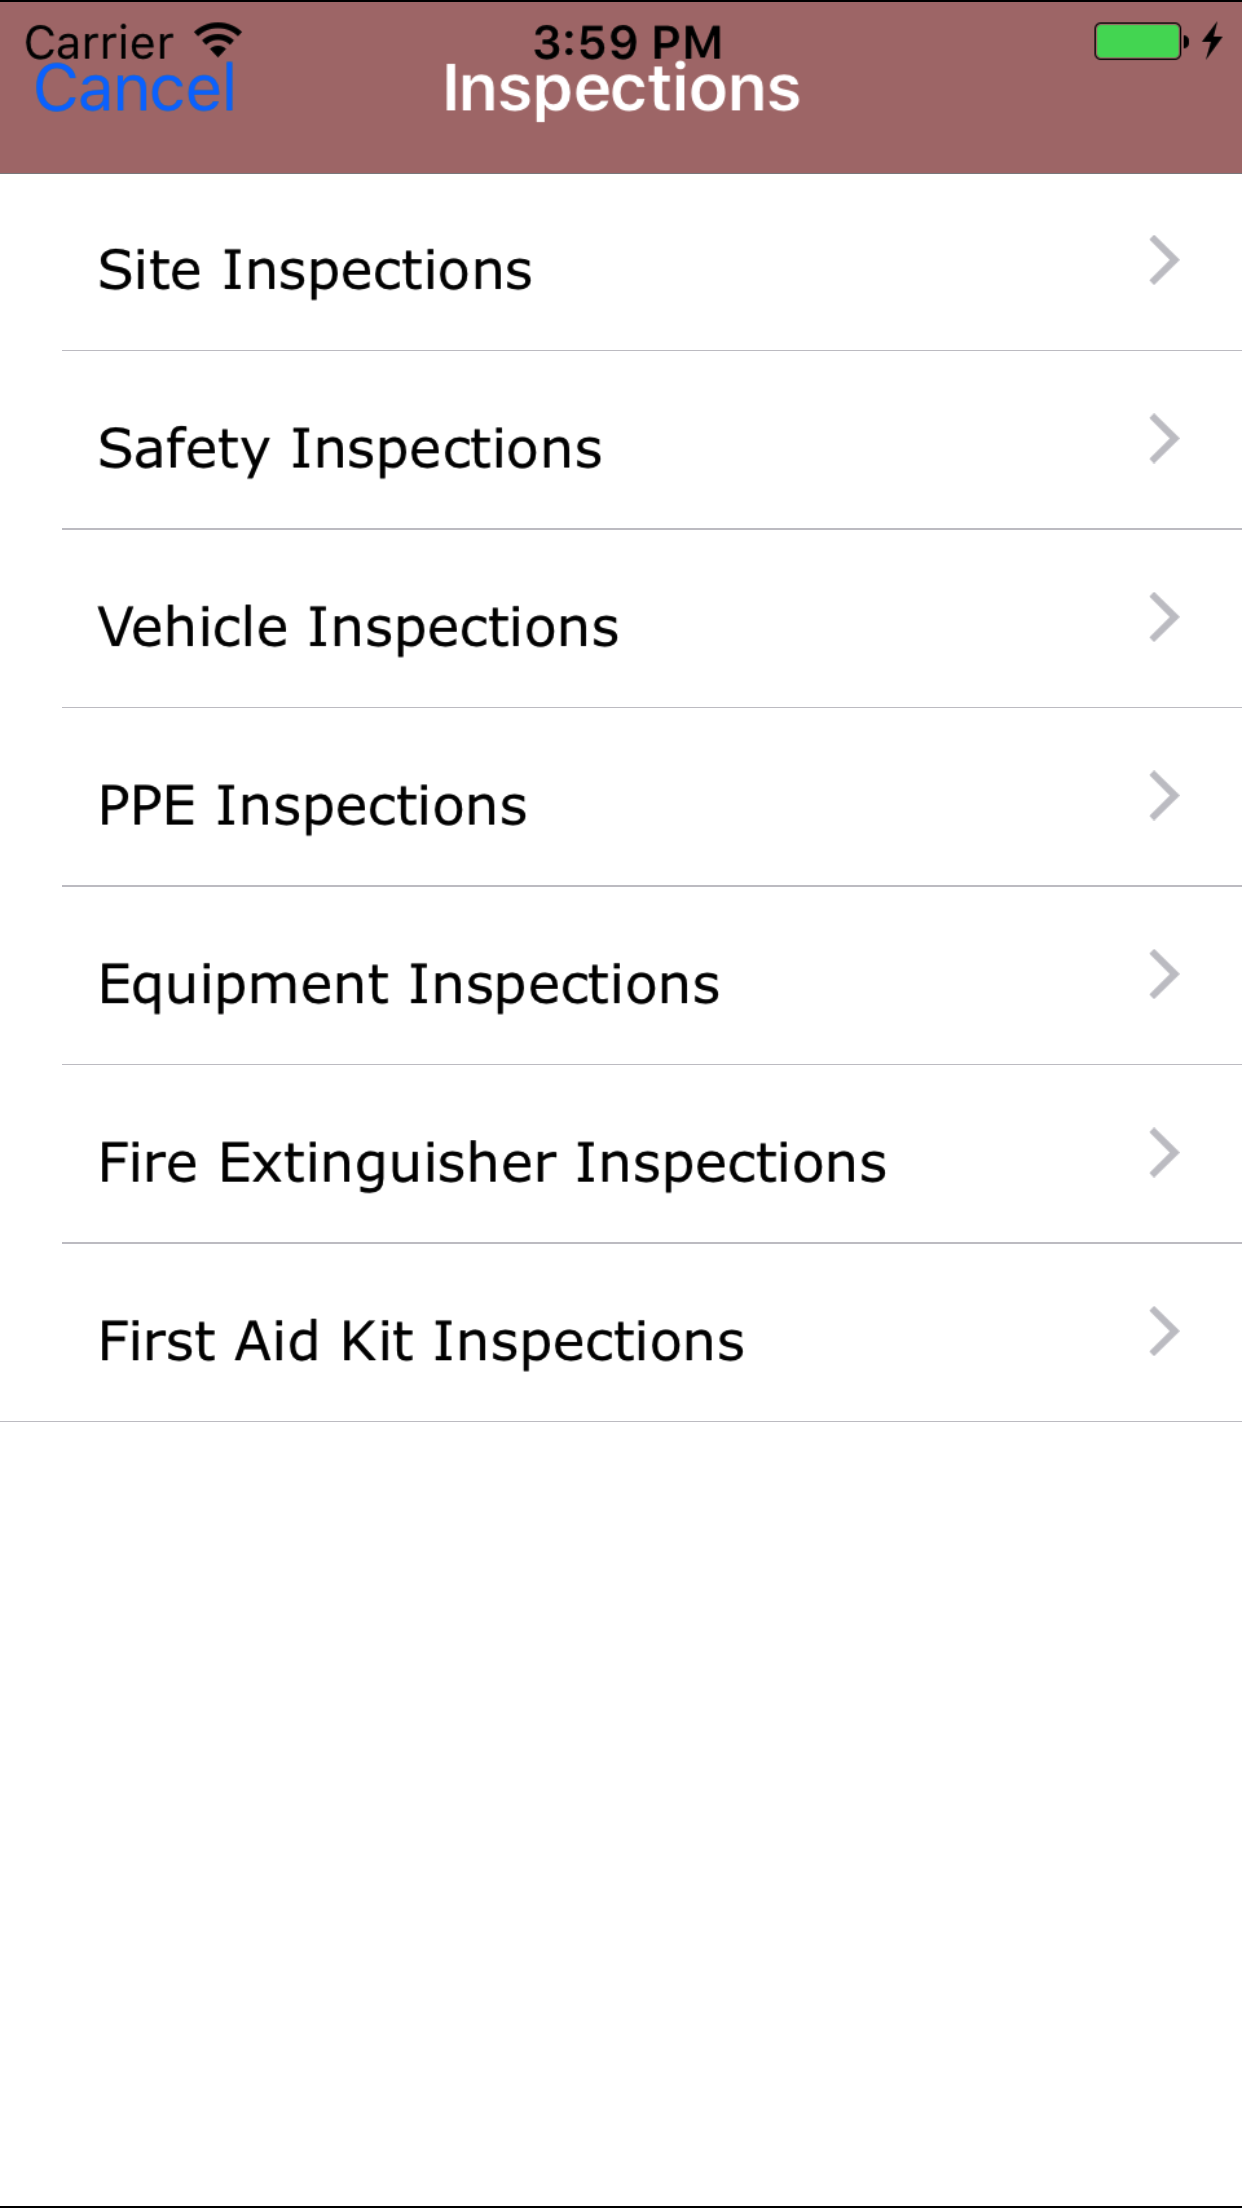Expand Vehicle Inspections via its chevron
The width and height of the screenshot is (1242, 2208).
(1164, 618)
